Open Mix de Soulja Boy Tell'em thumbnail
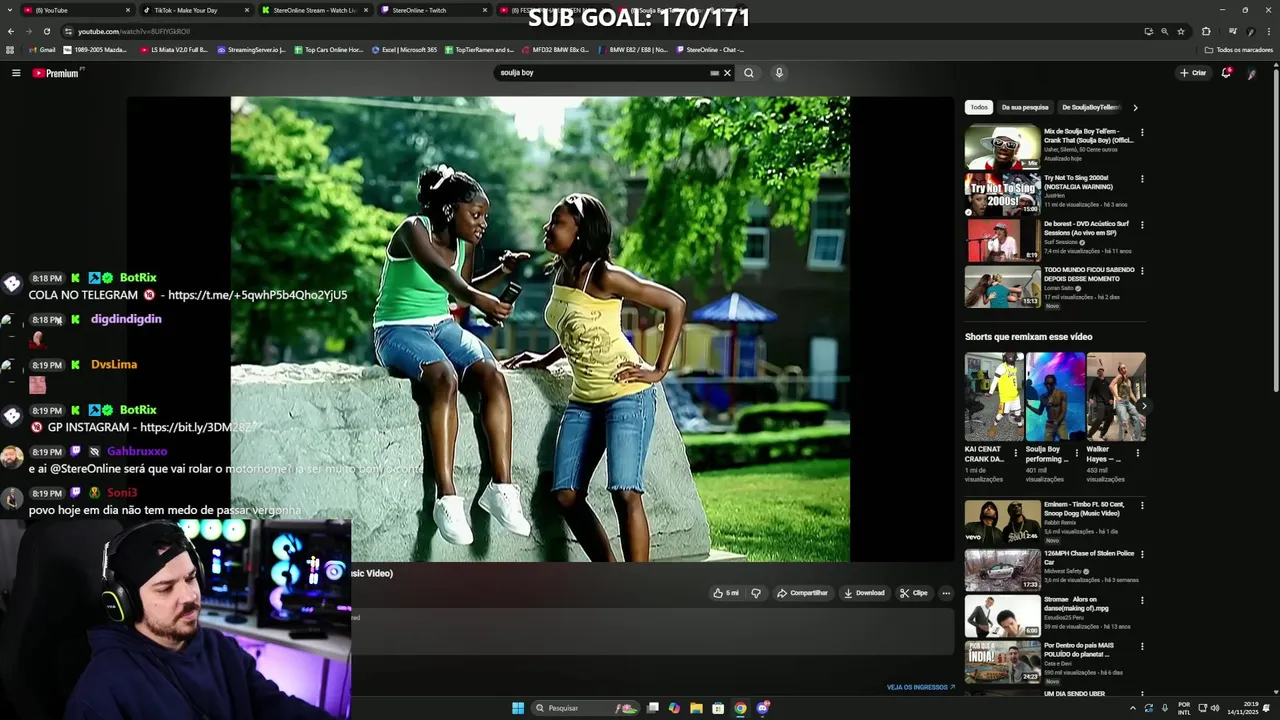 point(1002,147)
